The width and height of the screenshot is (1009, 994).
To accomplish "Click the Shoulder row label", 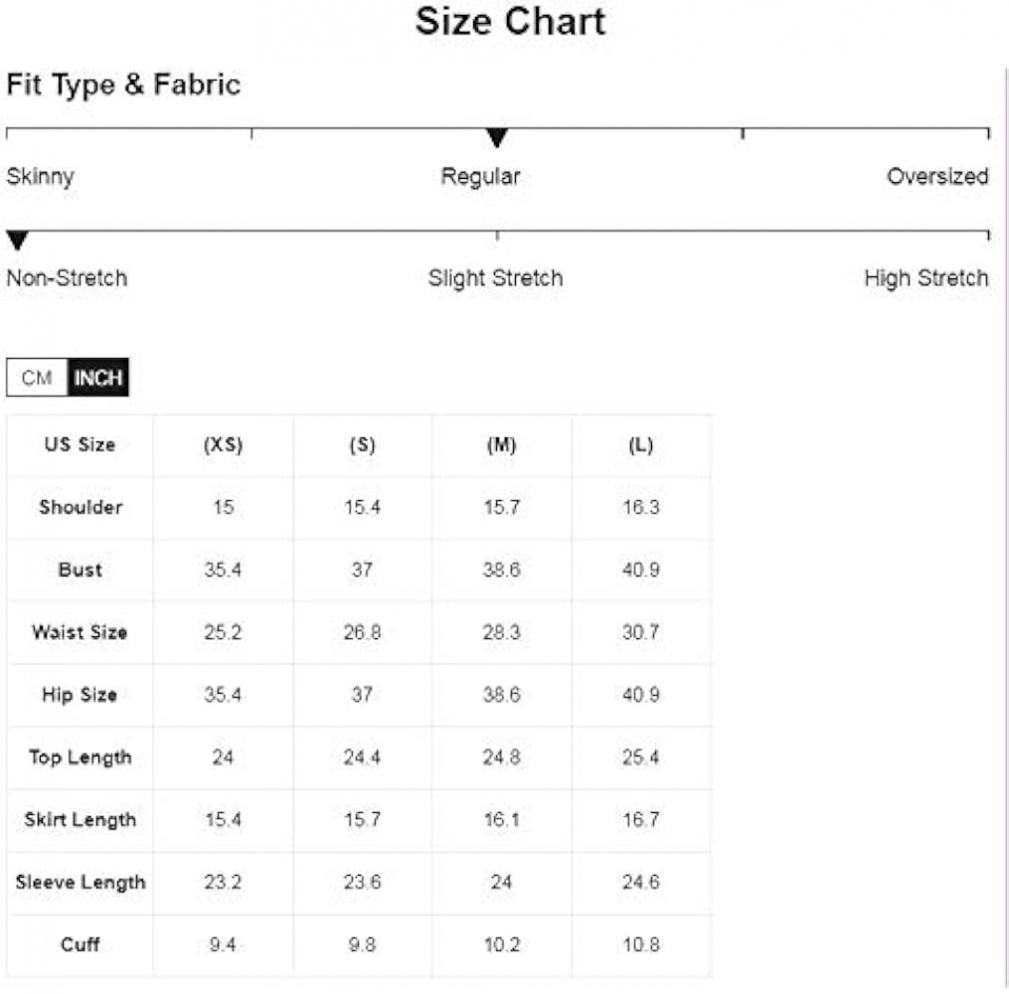I will click(80, 507).
